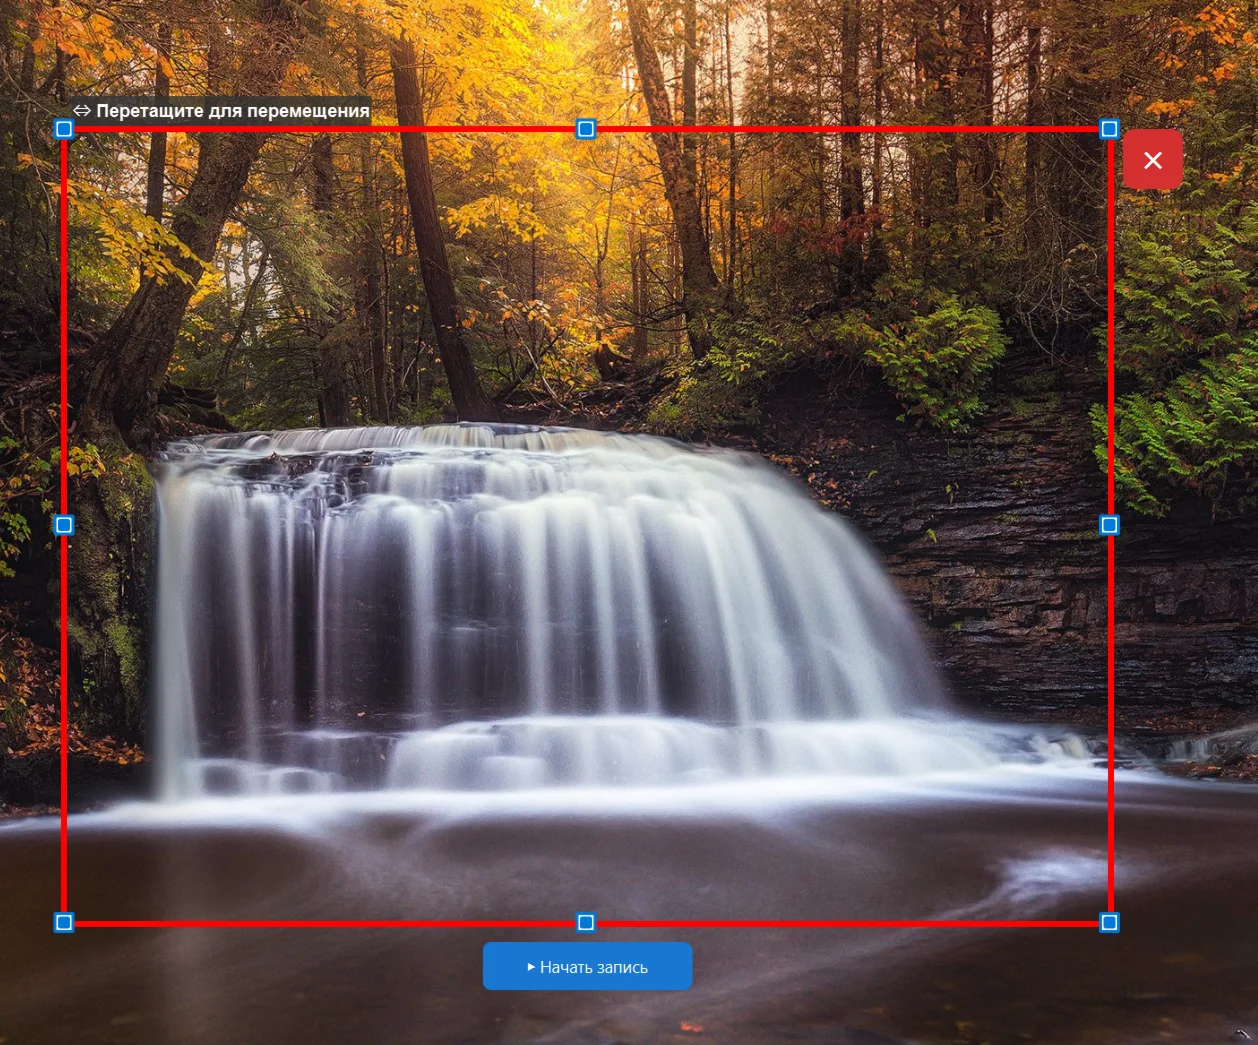Click the red X cancel selection button
This screenshot has width=1258, height=1045.
click(1152, 160)
